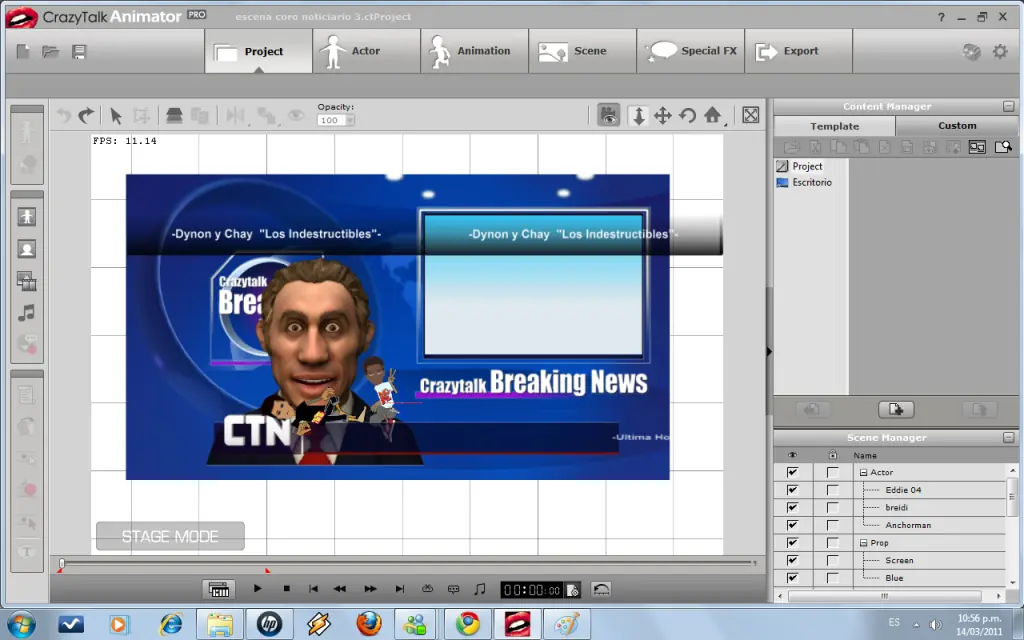Click the timecode field

click(x=532, y=590)
